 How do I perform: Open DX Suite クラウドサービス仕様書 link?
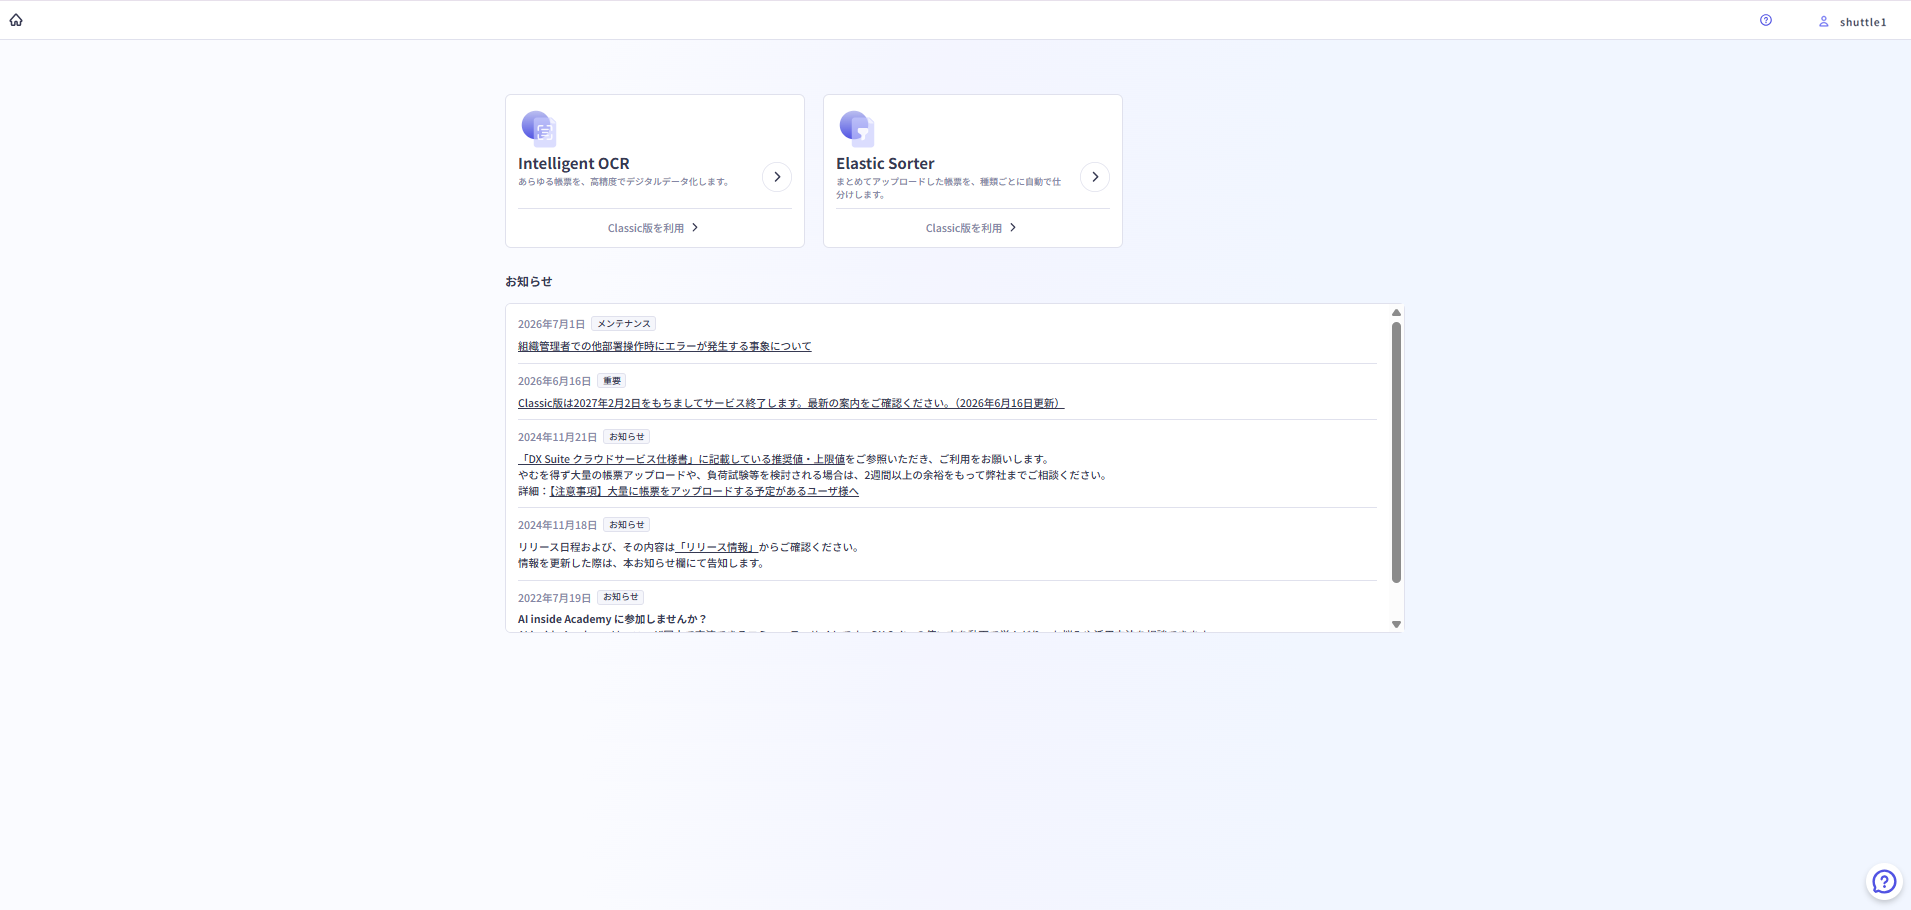(682, 459)
